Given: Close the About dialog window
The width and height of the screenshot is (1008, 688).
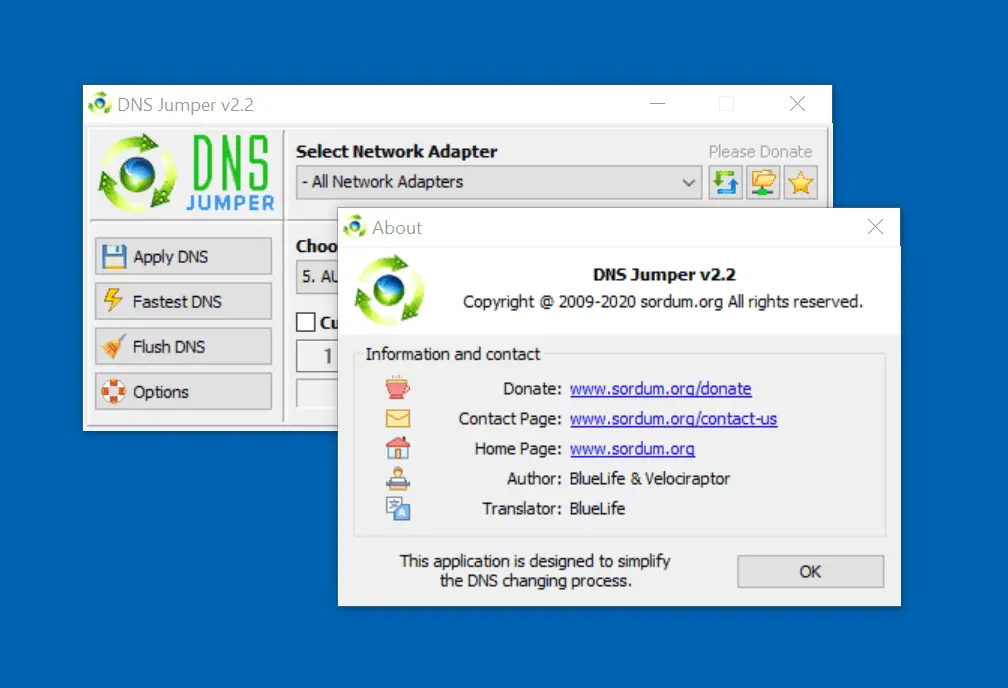Looking at the screenshot, I should click(875, 227).
